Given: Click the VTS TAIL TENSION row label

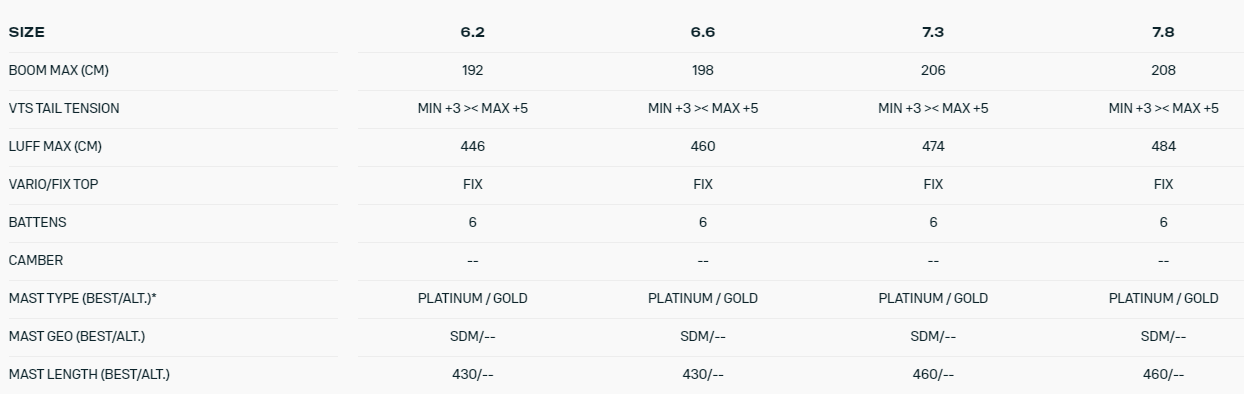Looking at the screenshot, I should (x=64, y=108).
